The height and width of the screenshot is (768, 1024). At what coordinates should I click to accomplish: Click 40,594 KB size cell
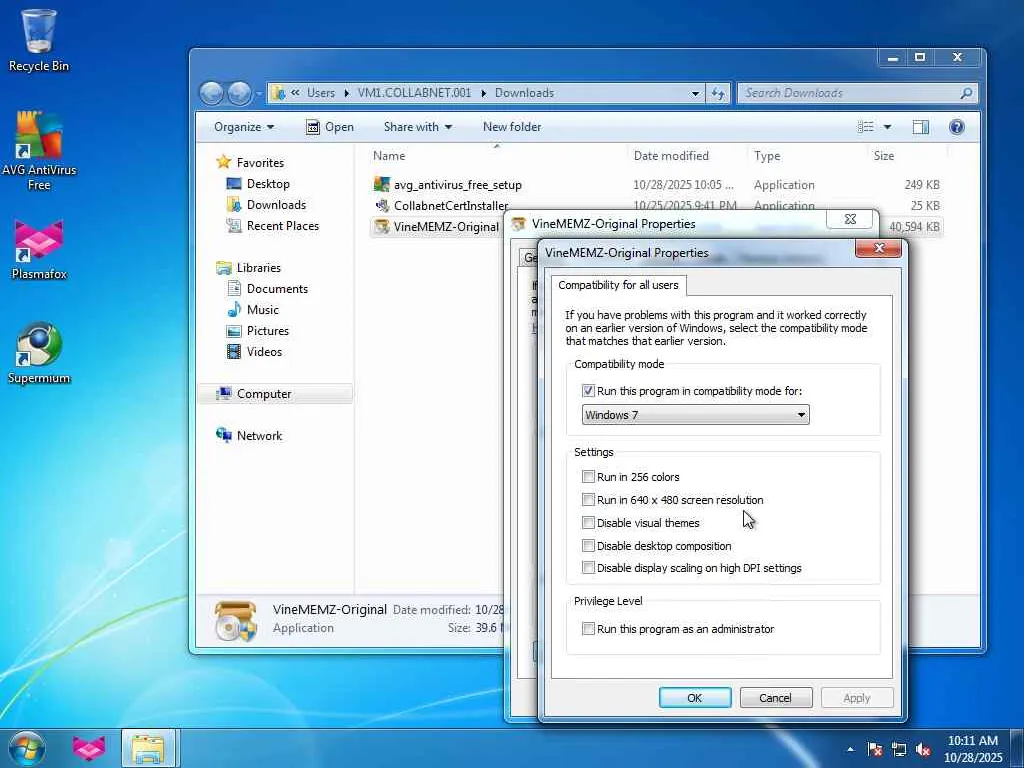(x=914, y=227)
